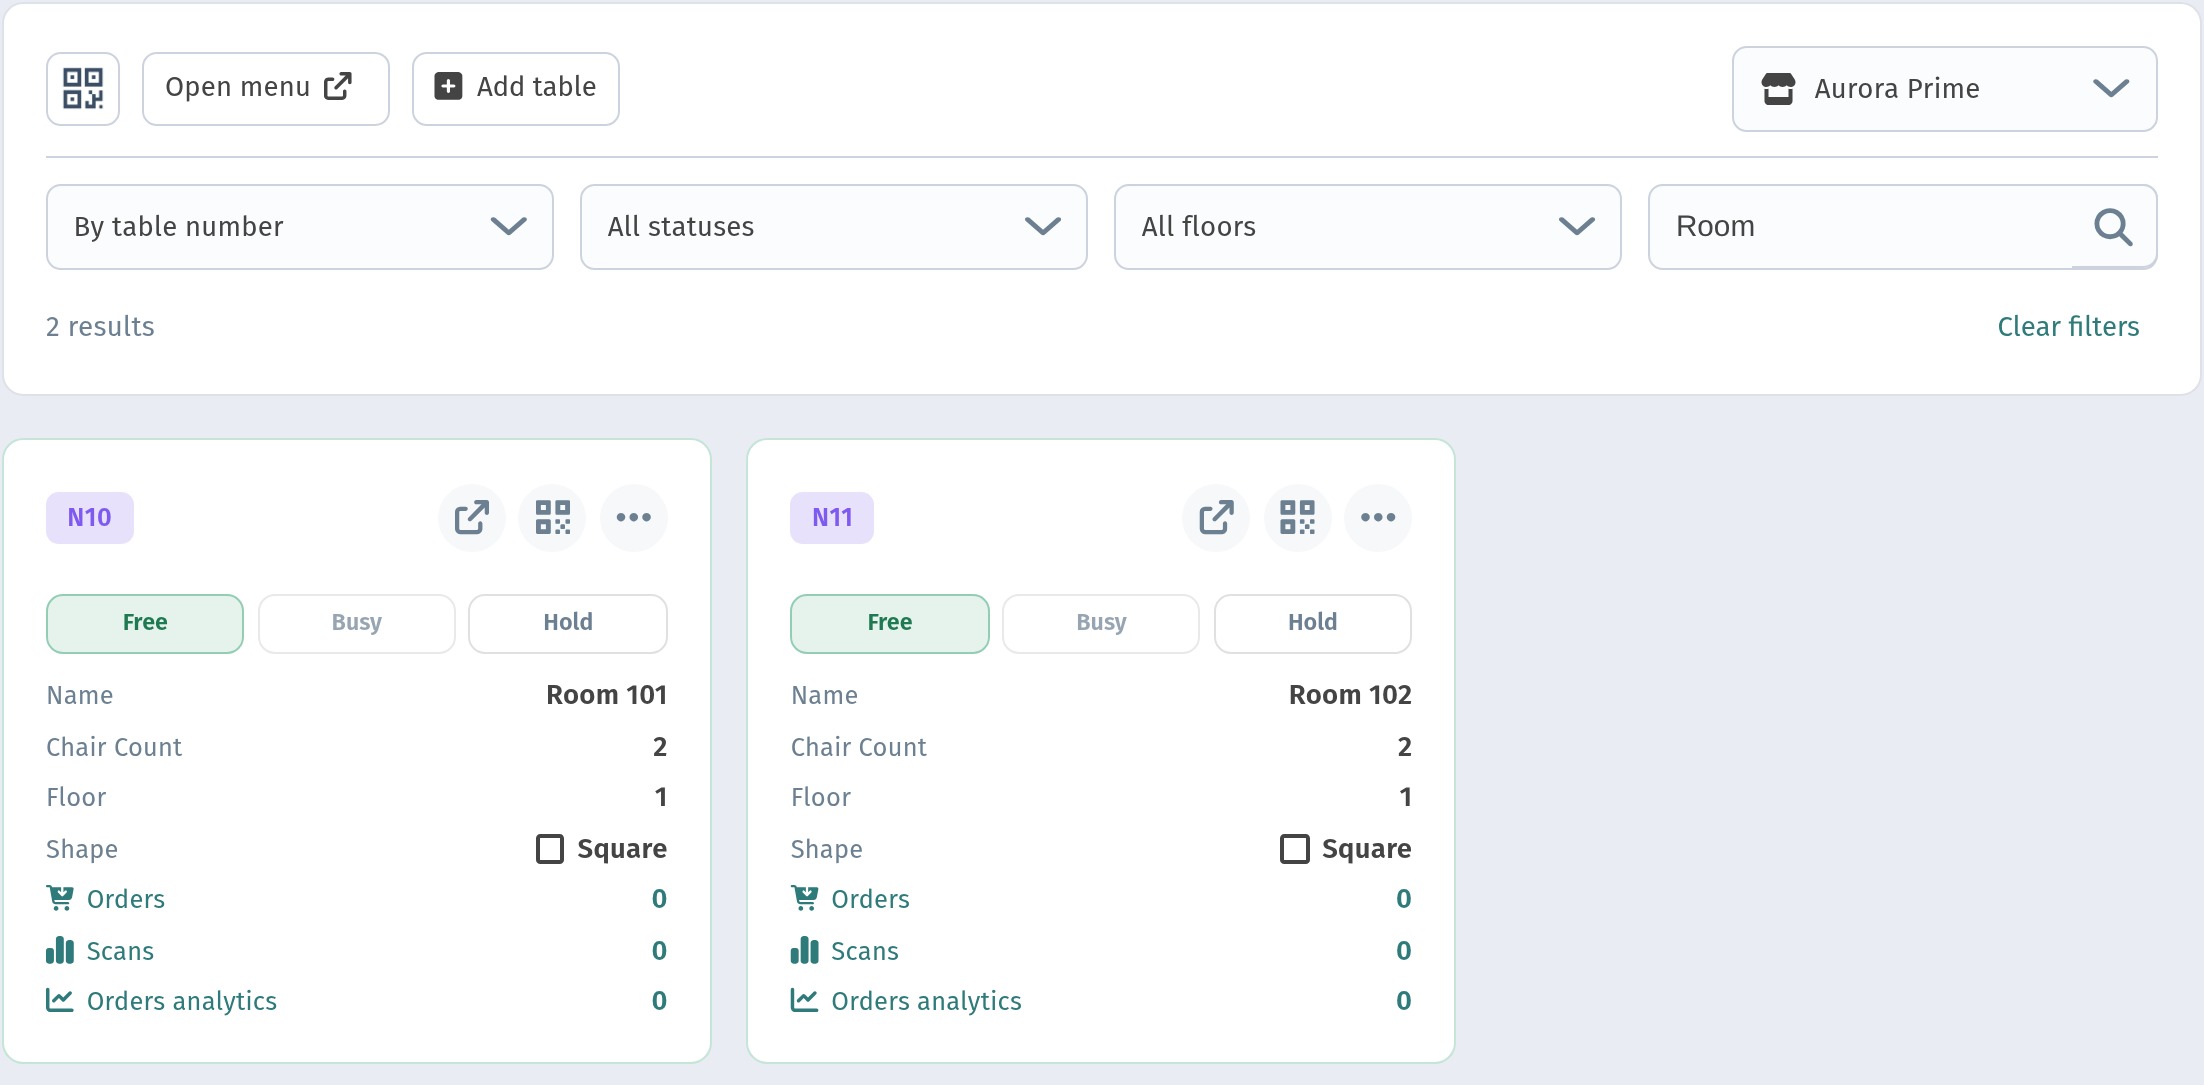This screenshot has height=1085, width=2204.
Task: Open the QR code button in top toolbar
Action: tap(83, 89)
